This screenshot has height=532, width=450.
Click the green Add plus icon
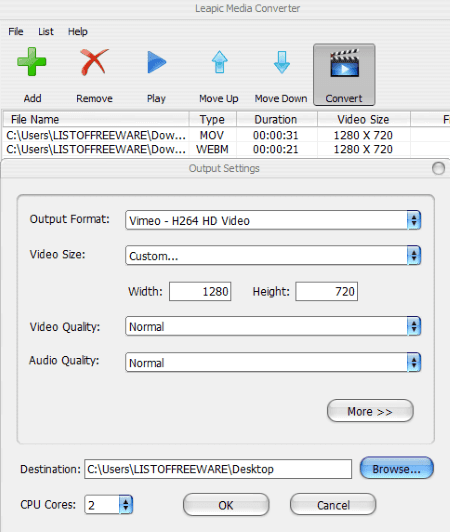tap(32, 61)
